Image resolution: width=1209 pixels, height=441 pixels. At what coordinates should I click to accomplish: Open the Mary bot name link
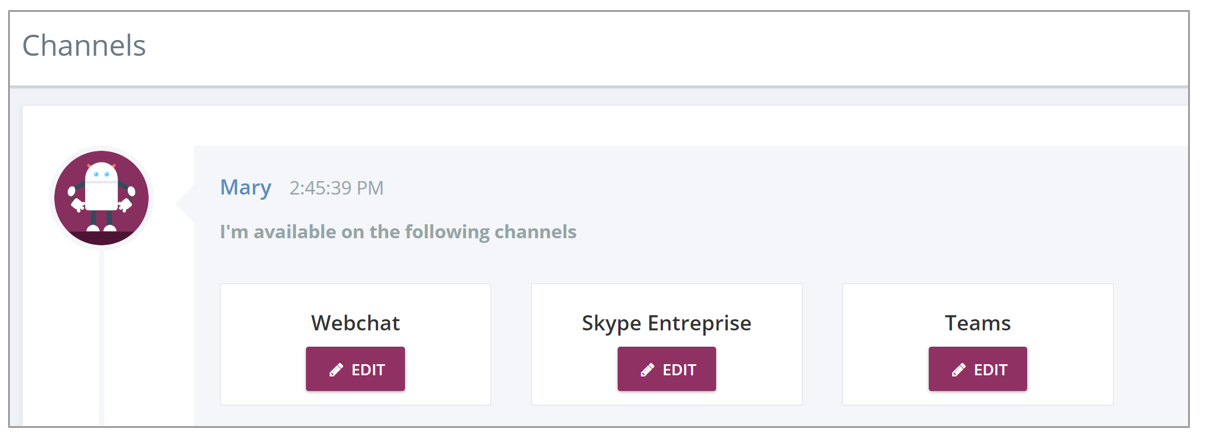pos(245,187)
